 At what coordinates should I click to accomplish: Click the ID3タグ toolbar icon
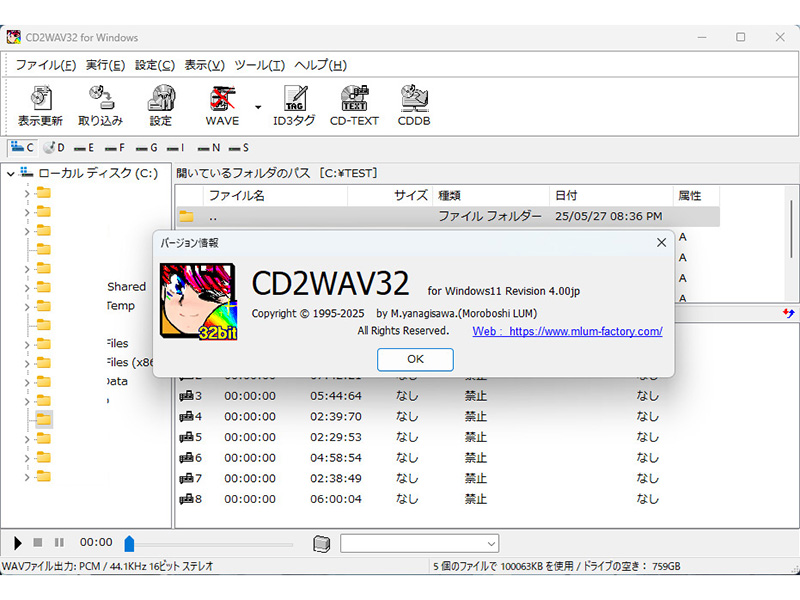pos(294,106)
